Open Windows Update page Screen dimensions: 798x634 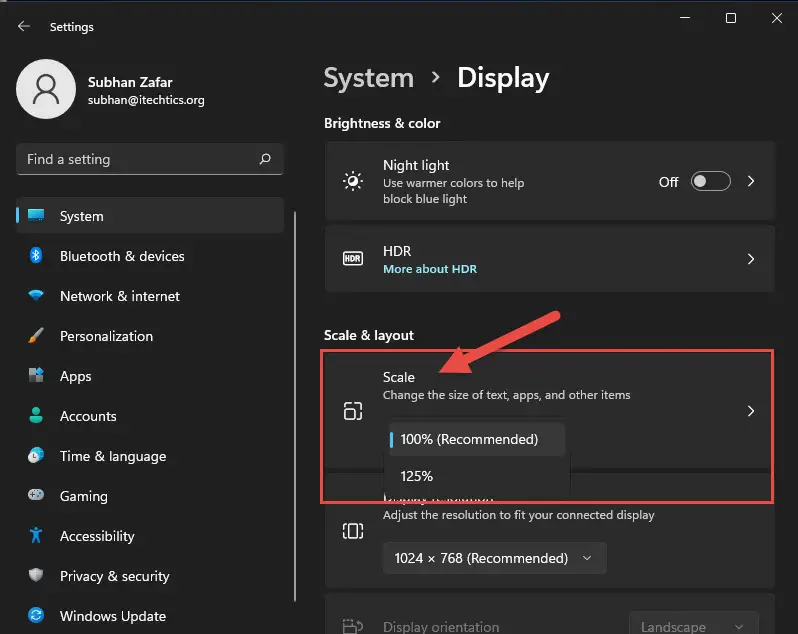[150, 616]
